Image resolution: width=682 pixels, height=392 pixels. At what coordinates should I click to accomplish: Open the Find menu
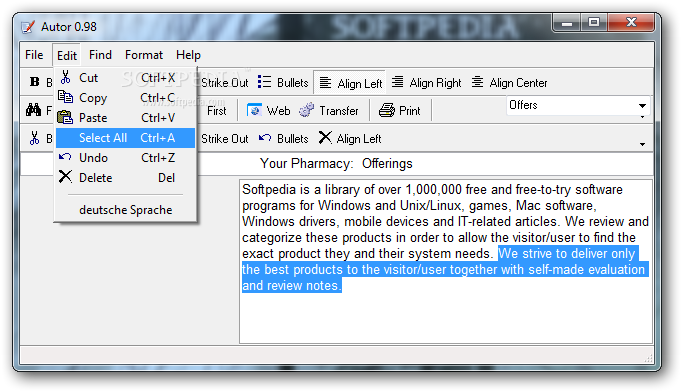pos(100,55)
